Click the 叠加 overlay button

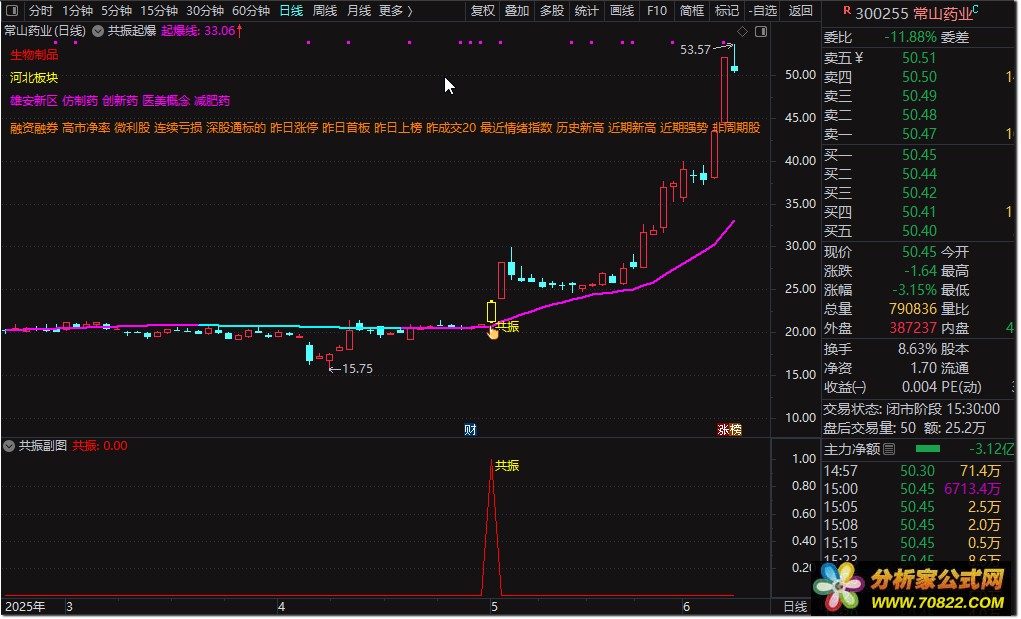(517, 10)
